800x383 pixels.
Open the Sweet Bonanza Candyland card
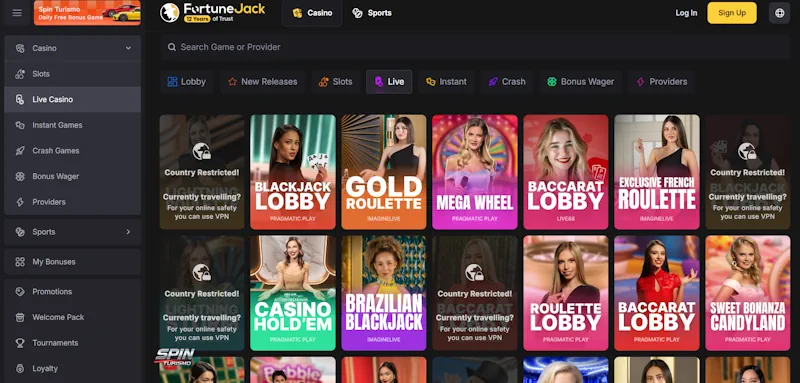coord(747,293)
